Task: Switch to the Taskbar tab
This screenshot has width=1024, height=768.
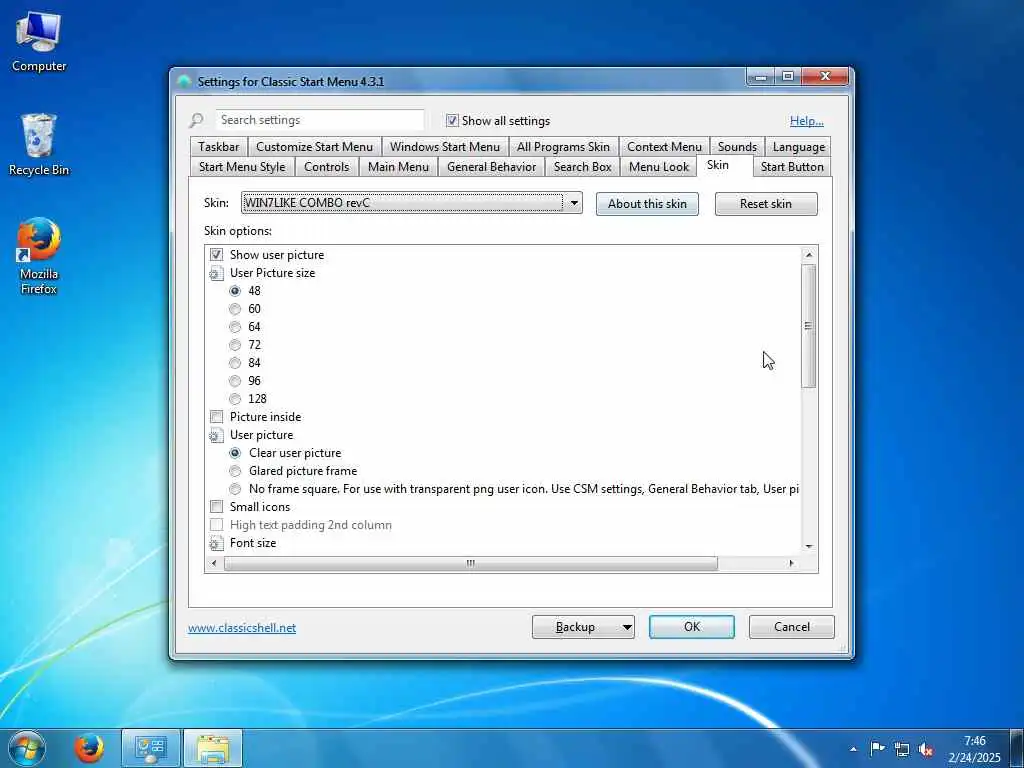Action: coord(219,147)
